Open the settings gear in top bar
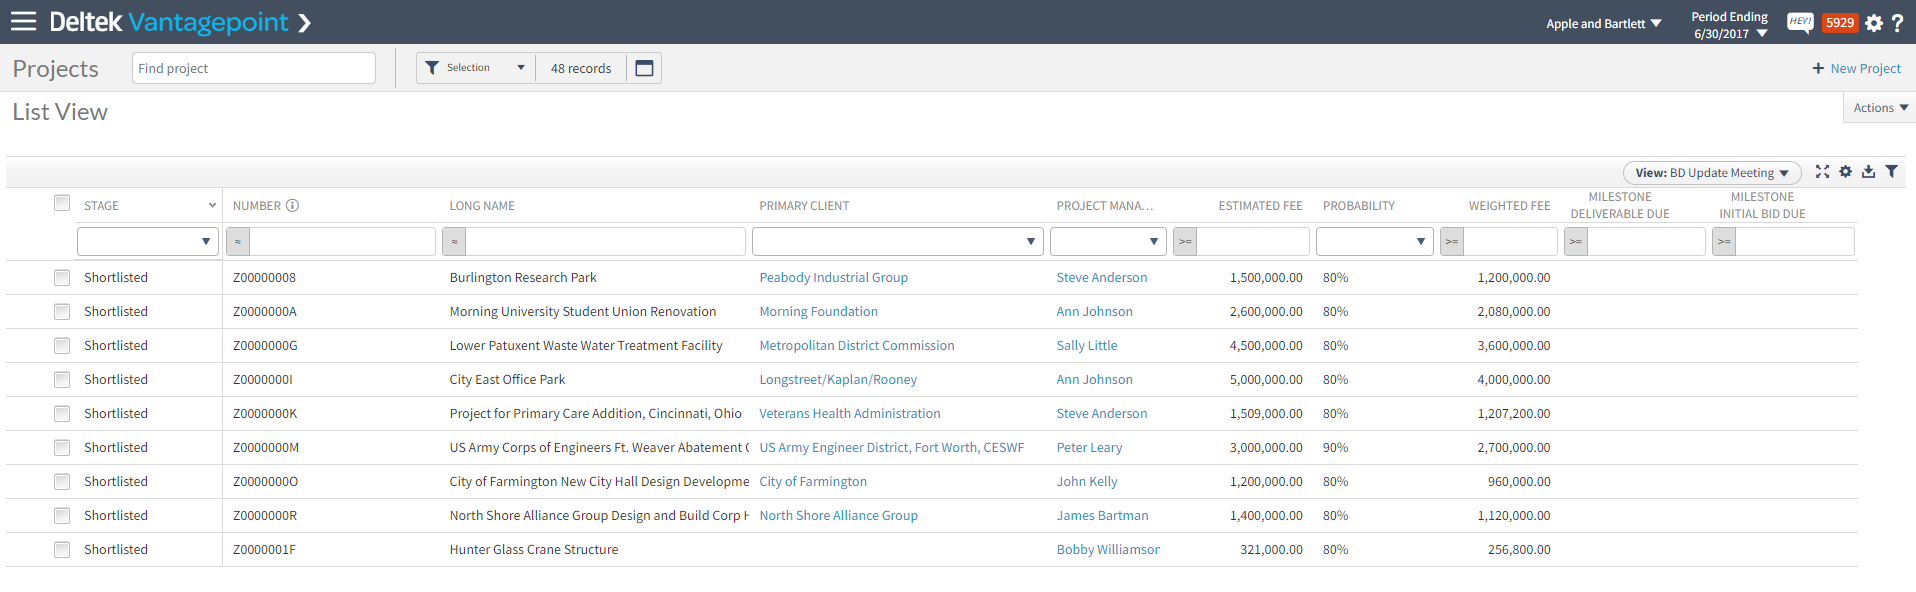1916x592 pixels. (1874, 23)
